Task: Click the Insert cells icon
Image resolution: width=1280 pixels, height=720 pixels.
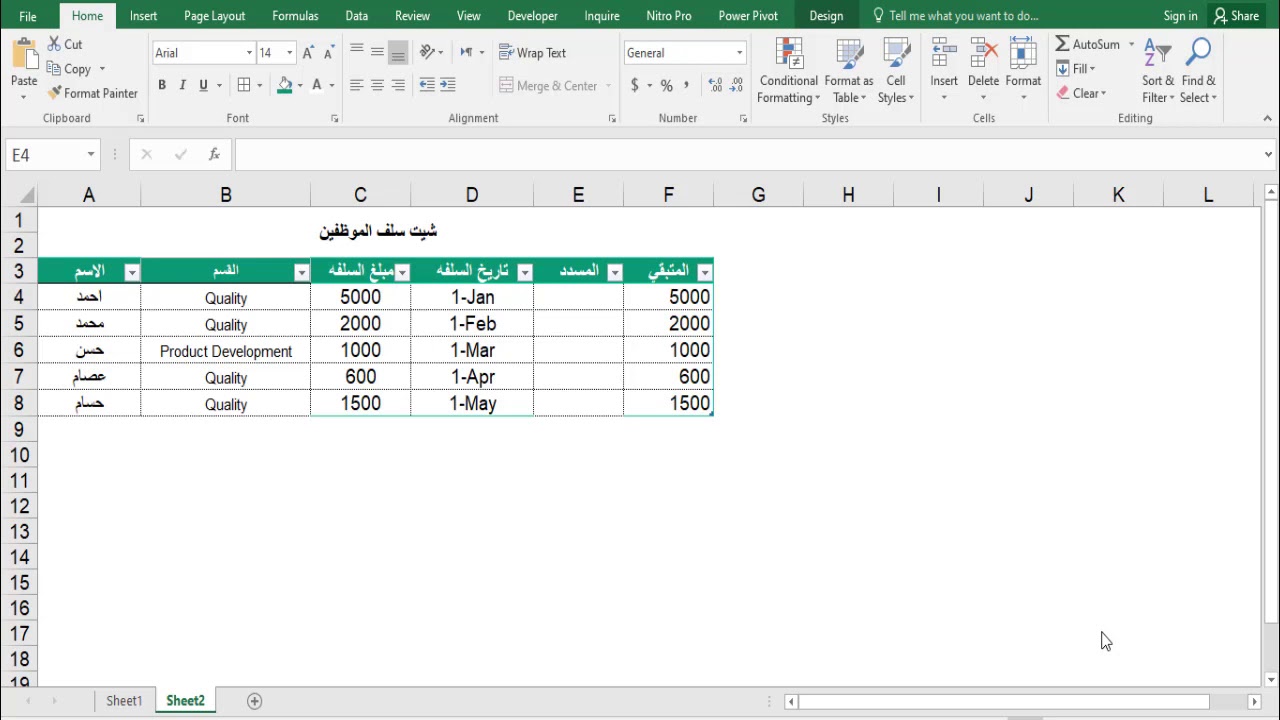Action: coord(944,52)
